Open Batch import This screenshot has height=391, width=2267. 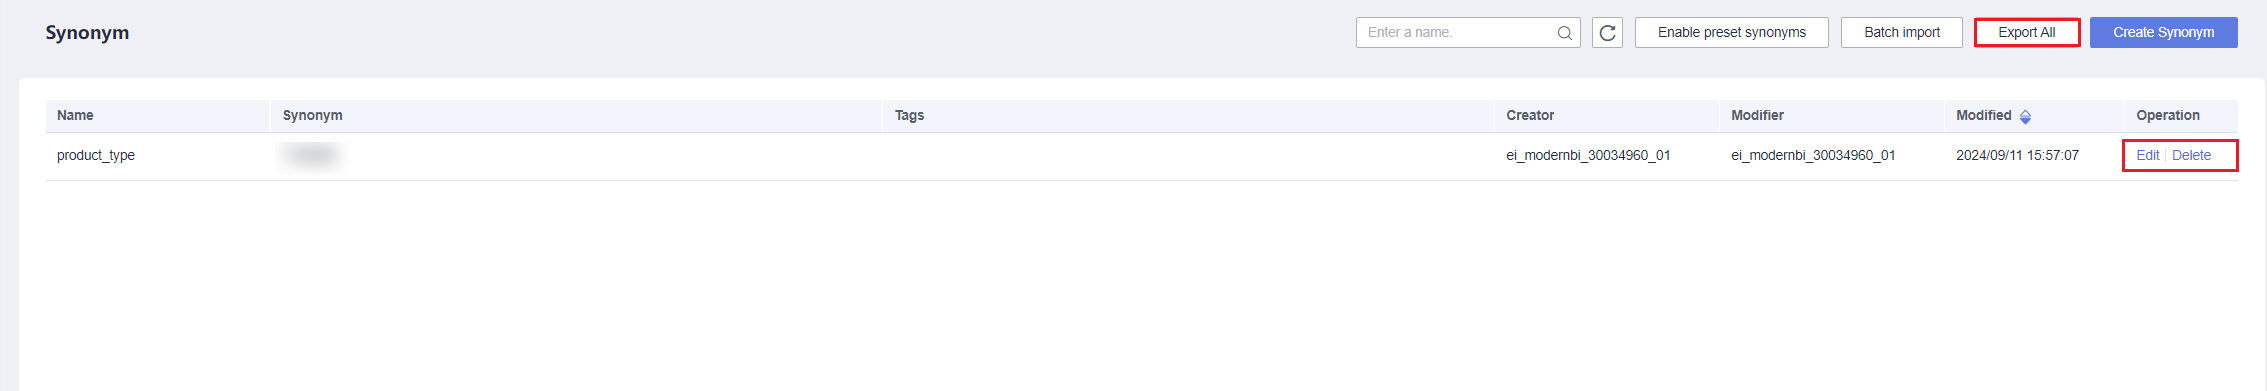[x=1902, y=32]
